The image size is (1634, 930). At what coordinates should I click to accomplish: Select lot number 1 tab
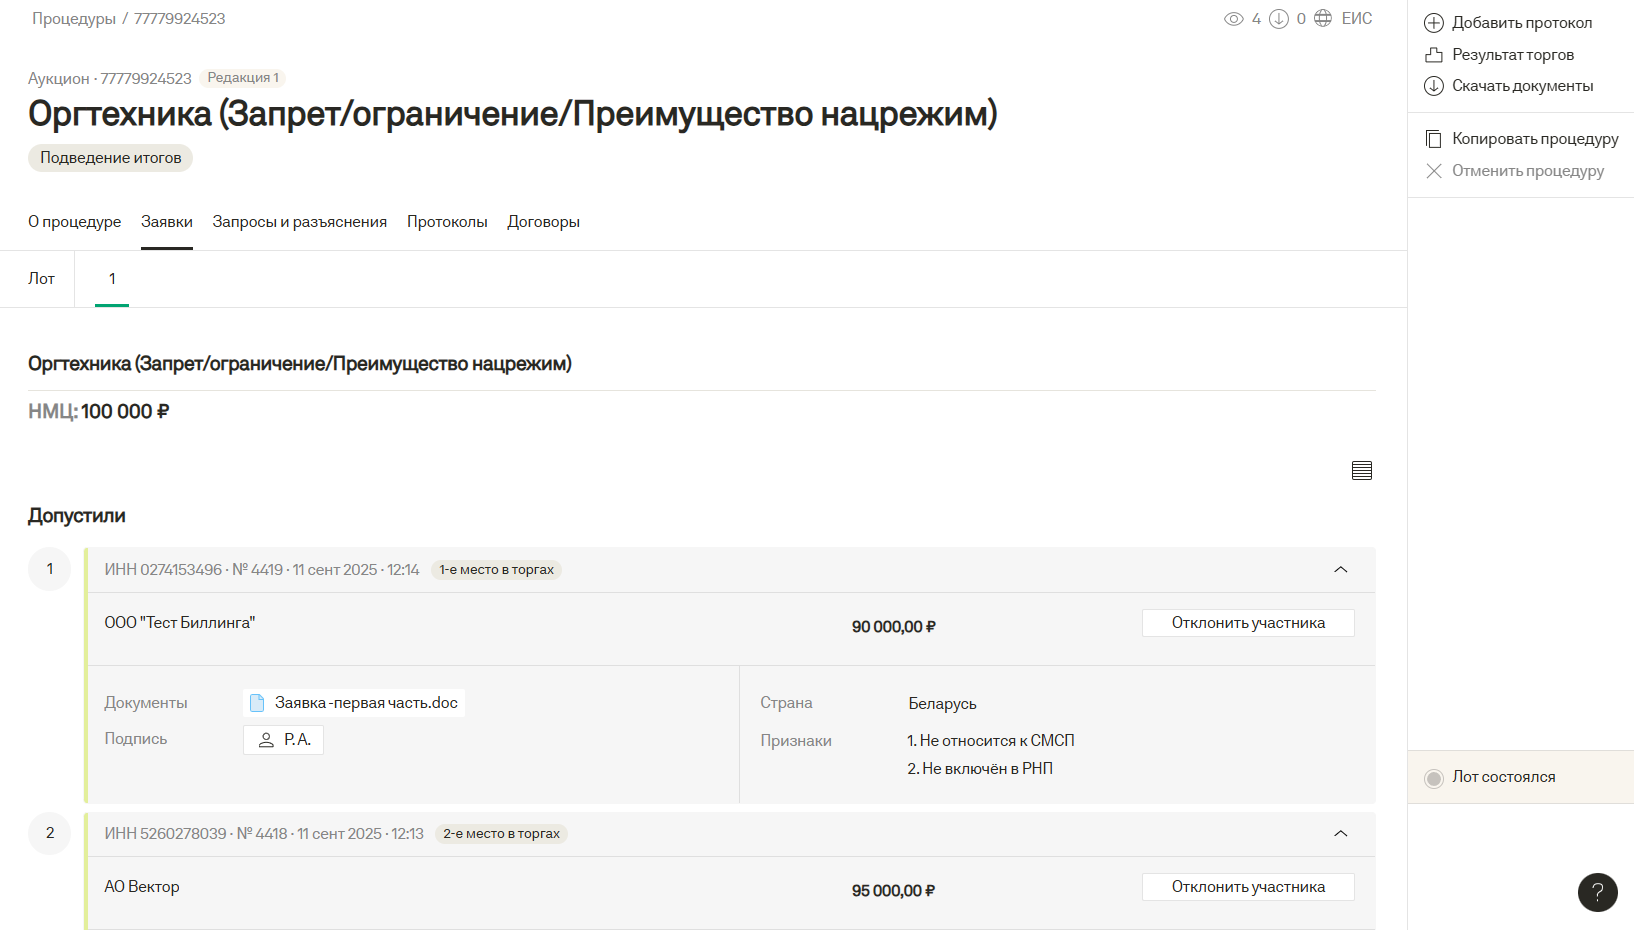[x=112, y=279]
